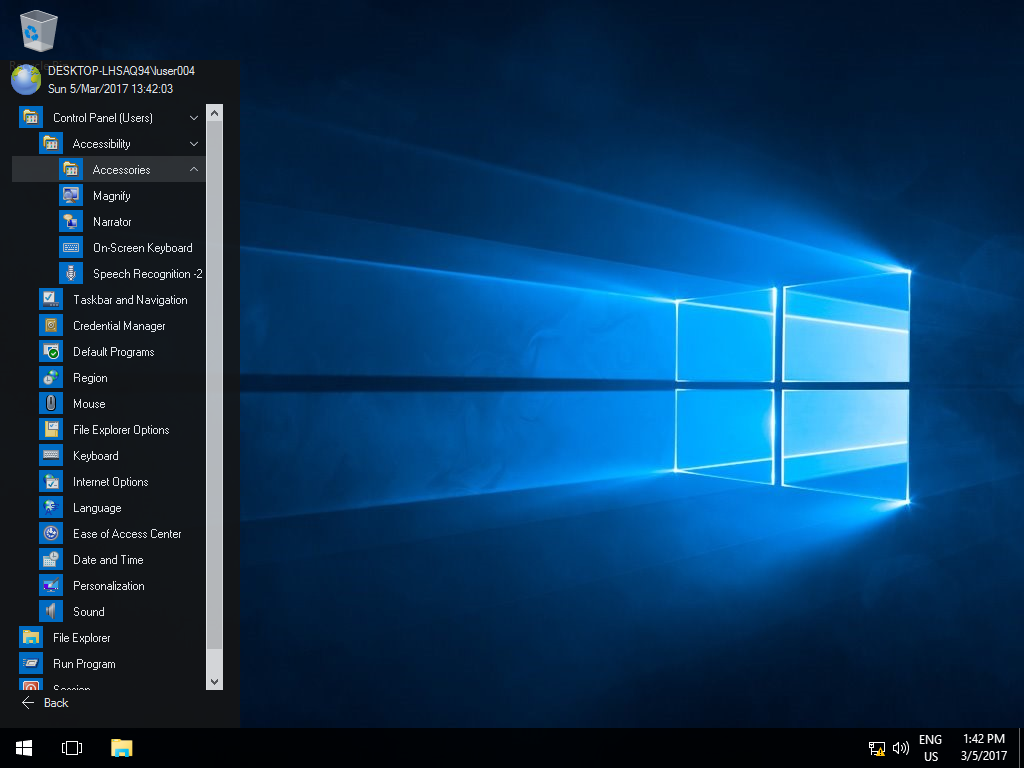Open the Personalization icon
Screen dimensions: 1024x768
51,586
